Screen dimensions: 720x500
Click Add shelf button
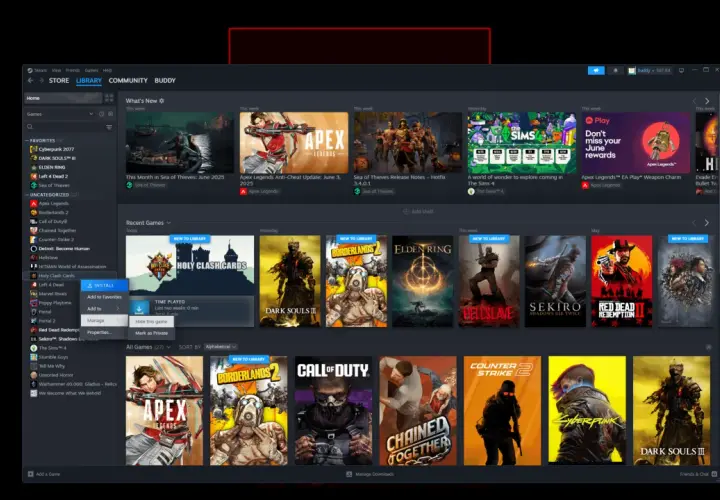coord(418,212)
